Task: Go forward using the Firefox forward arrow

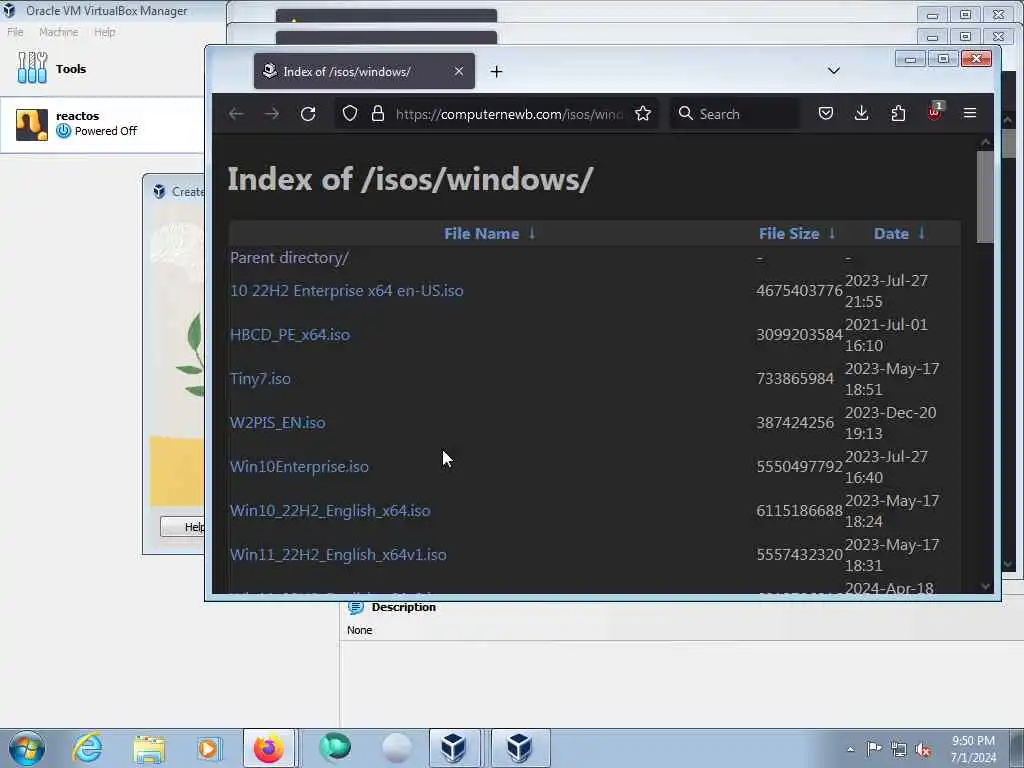Action: [272, 114]
